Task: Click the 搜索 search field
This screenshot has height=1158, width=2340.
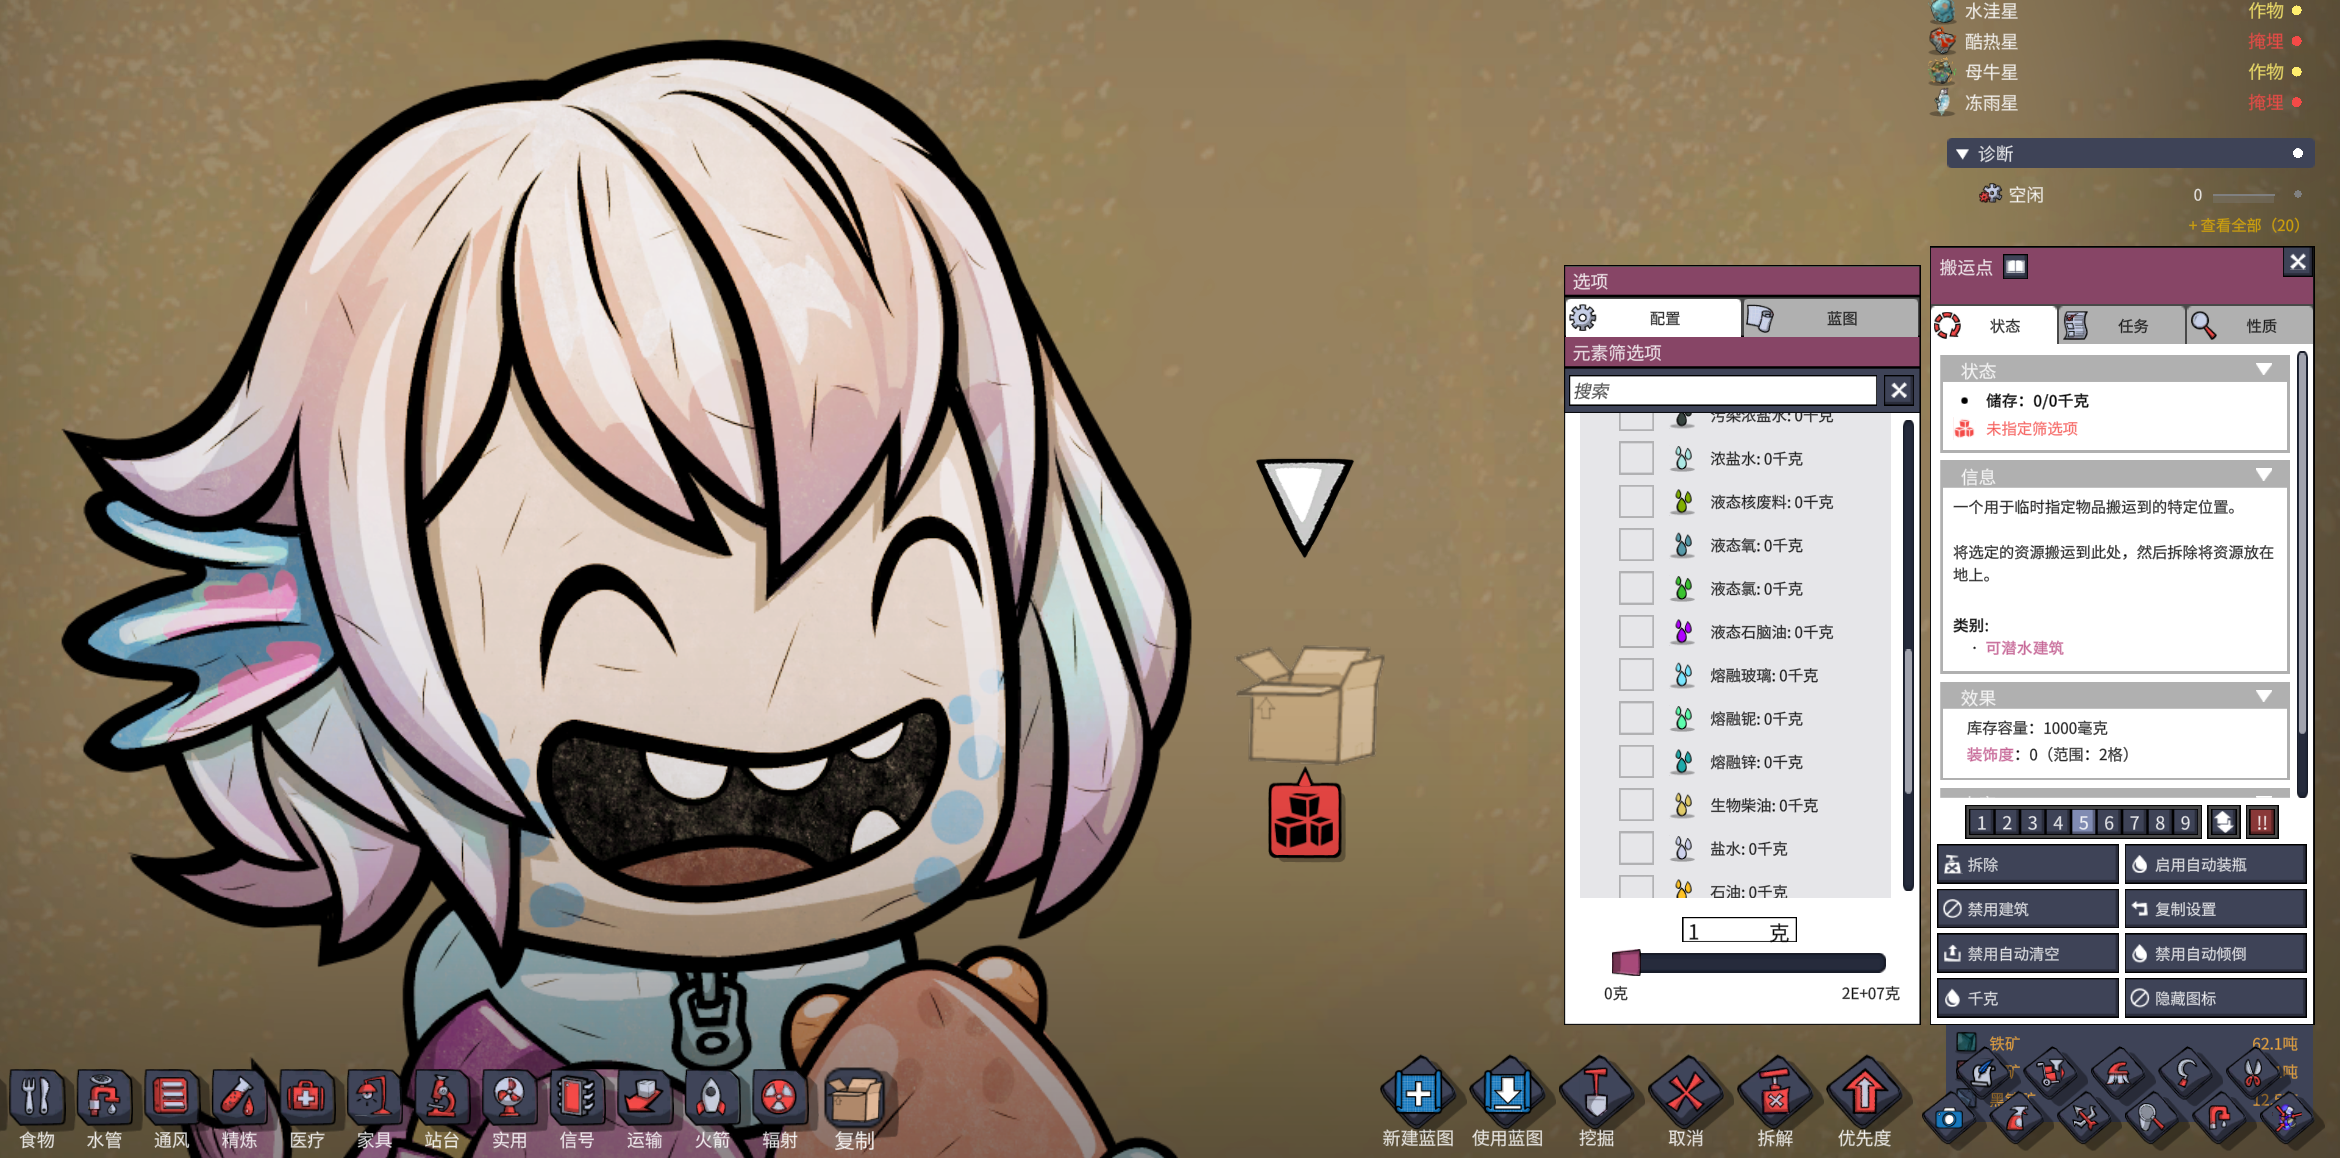Action: (x=1722, y=391)
